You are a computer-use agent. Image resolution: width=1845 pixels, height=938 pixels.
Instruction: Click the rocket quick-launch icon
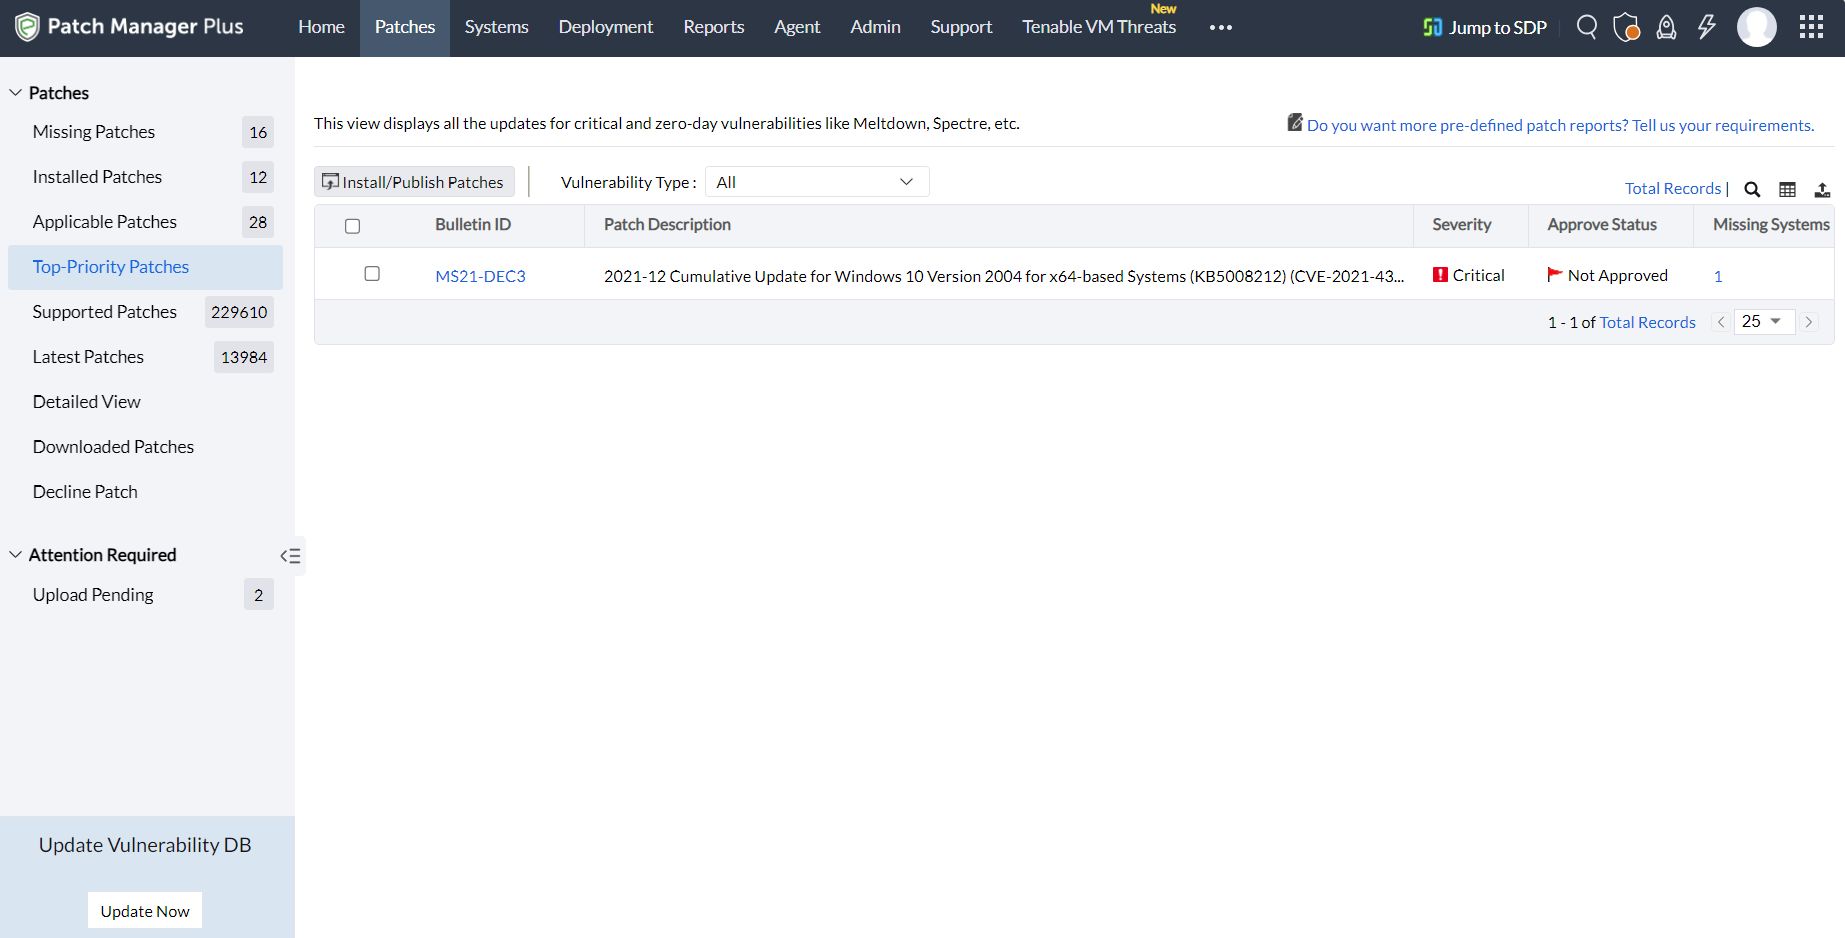point(1666,27)
